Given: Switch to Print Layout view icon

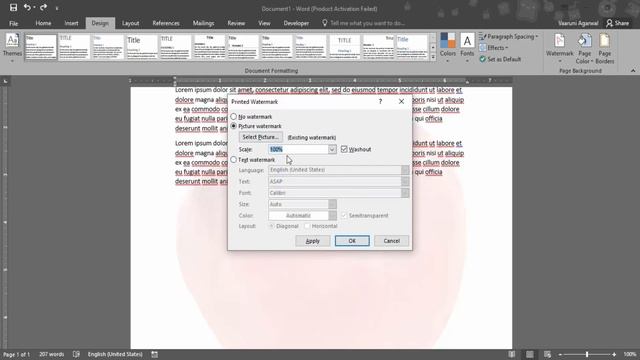Looking at the screenshot, I should click(x=529, y=354).
